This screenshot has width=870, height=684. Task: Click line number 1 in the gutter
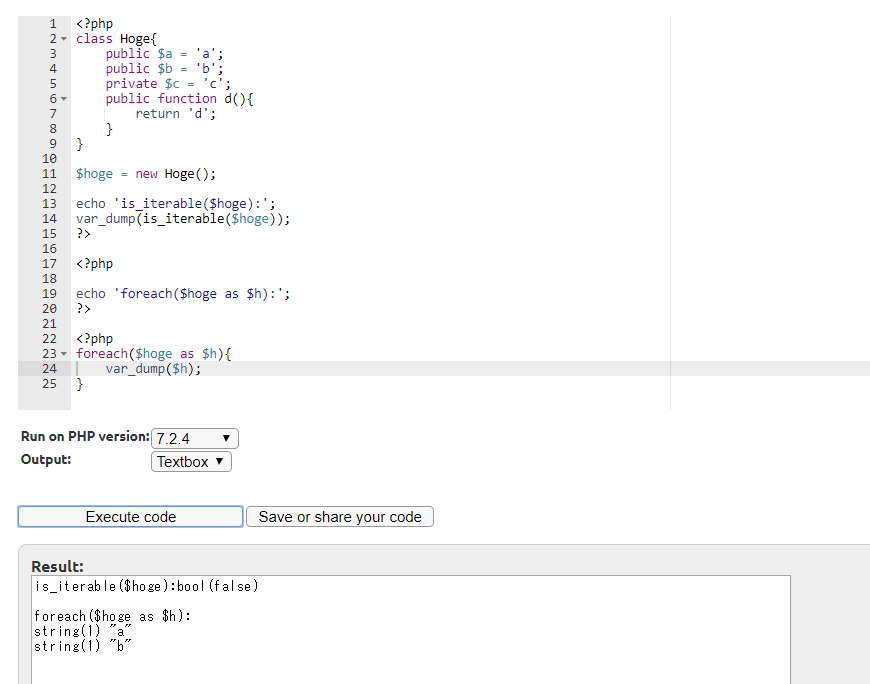tap(52, 23)
